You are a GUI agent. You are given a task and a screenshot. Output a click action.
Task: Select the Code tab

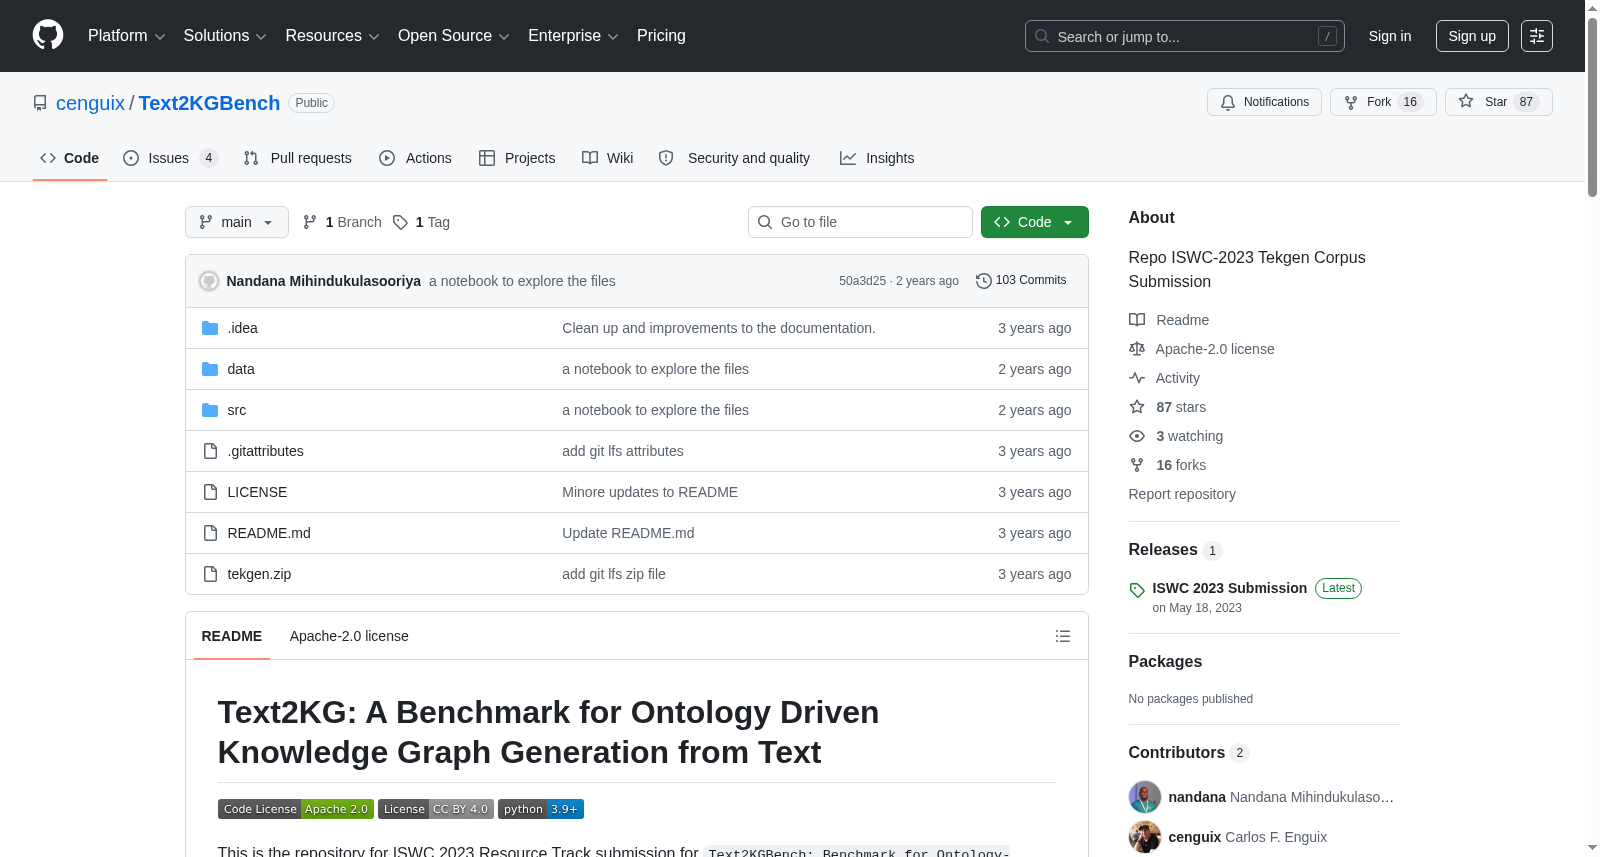70,158
